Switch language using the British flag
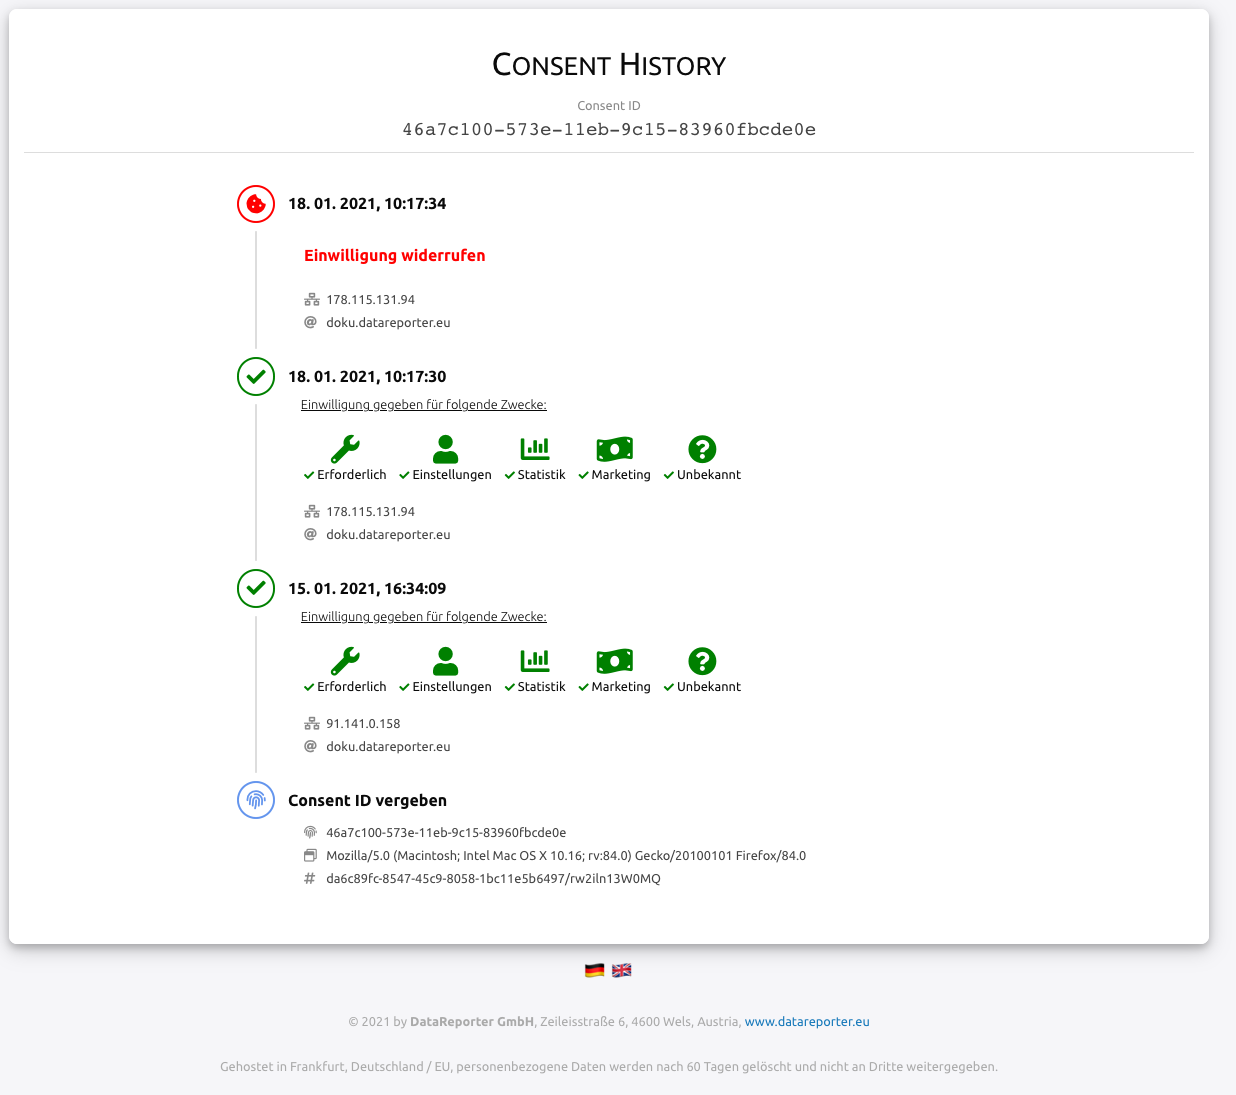Viewport: 1236px width, 1095px height. point(621,969)
